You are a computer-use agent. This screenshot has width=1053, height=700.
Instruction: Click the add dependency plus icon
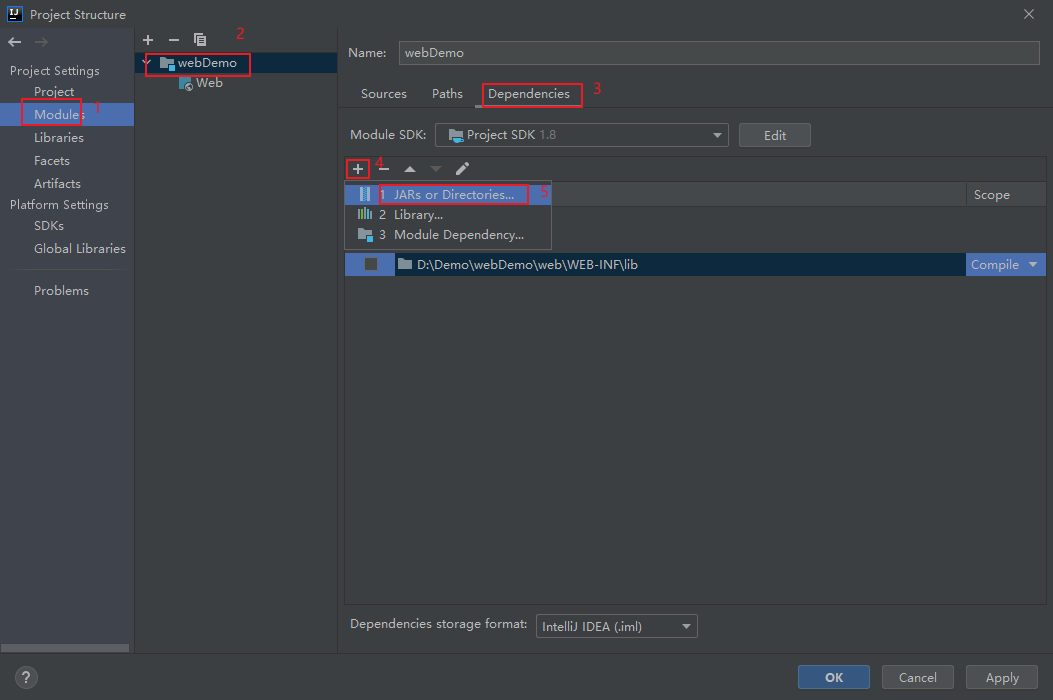(357, 169)
